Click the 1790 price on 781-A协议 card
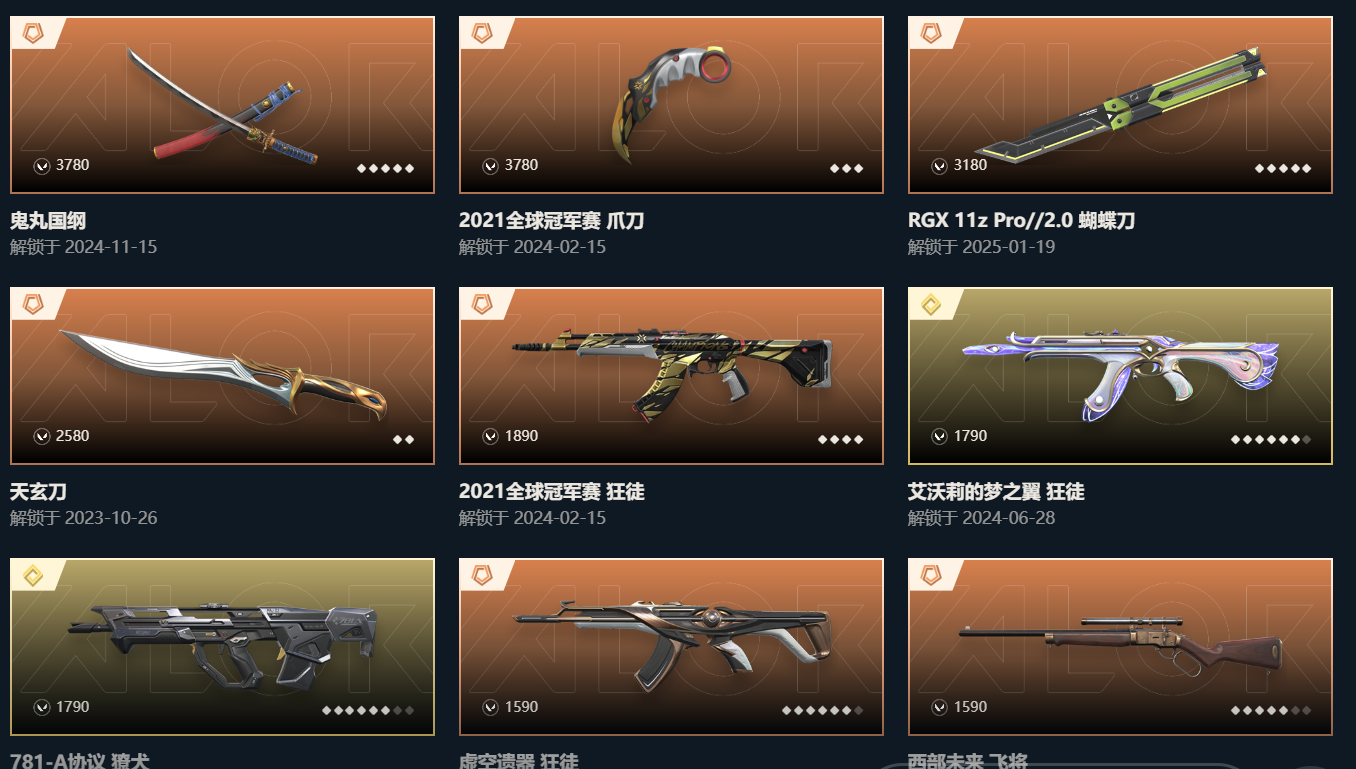Image resolution: width=1356 pixels, height=769 pixels. (x=72, y=707)
